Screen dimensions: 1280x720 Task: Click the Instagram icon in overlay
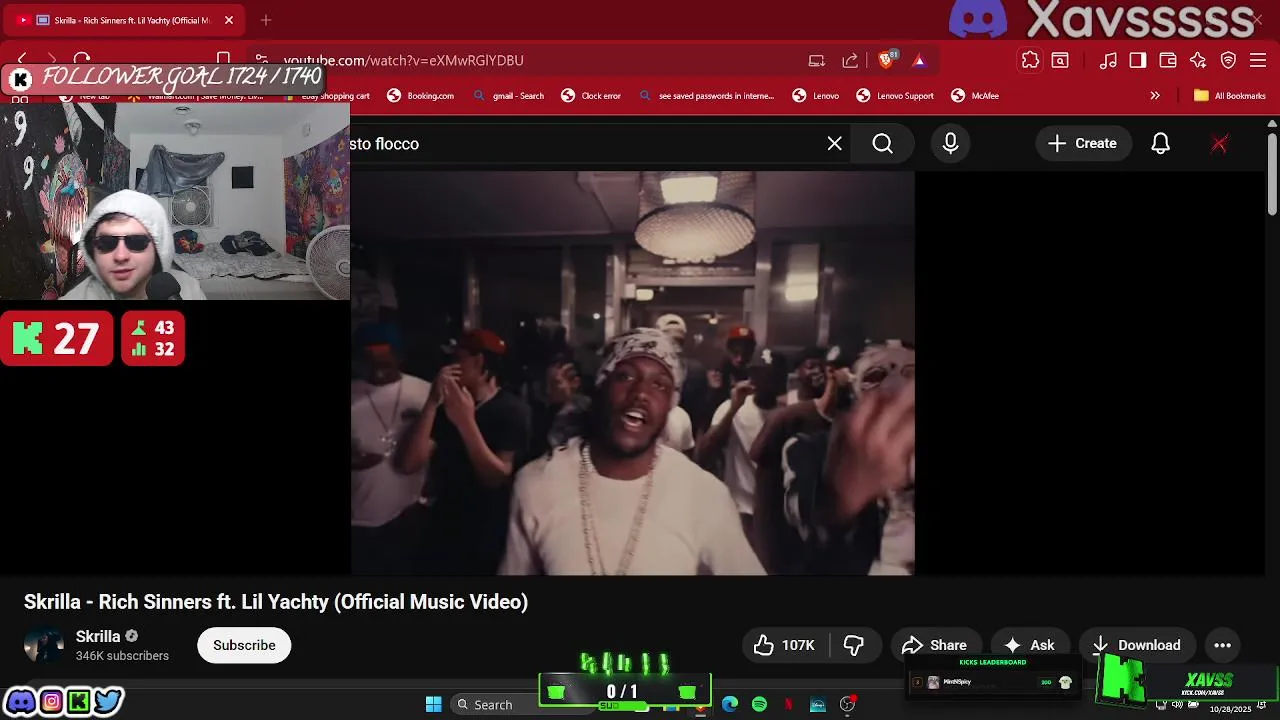51,701
